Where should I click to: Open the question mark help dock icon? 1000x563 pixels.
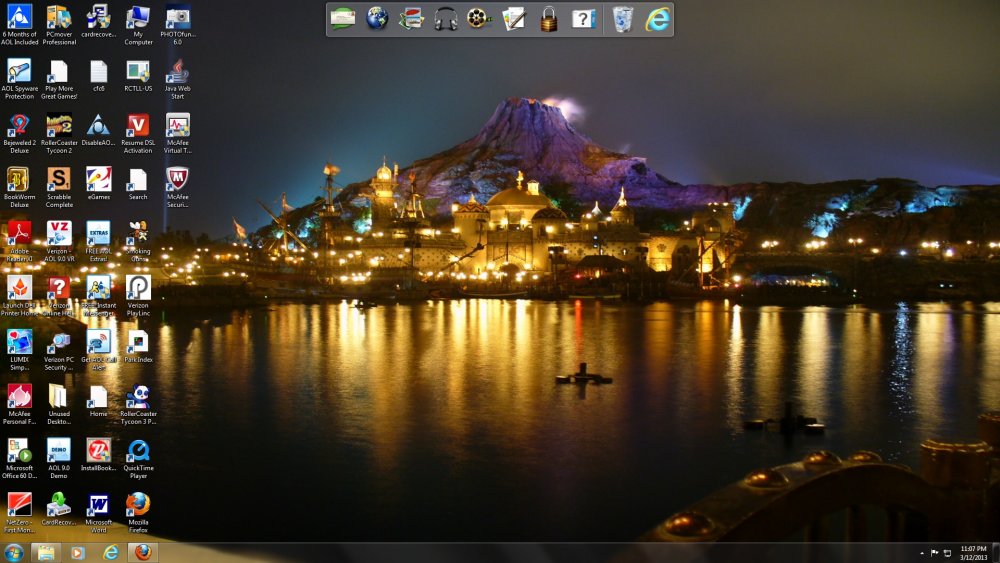click(x=584, y=19)
